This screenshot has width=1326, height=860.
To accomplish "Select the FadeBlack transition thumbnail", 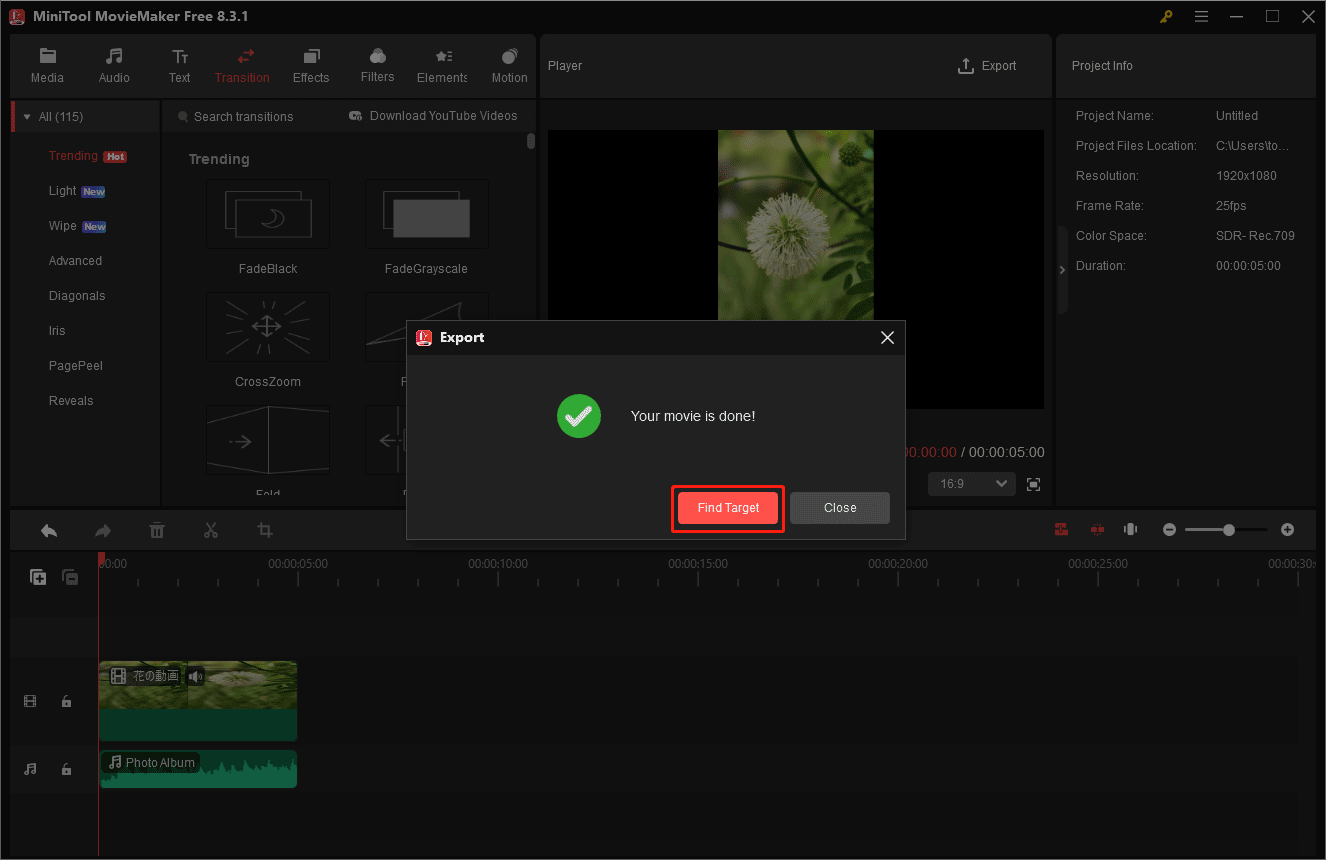I will (x=268, y=215).
